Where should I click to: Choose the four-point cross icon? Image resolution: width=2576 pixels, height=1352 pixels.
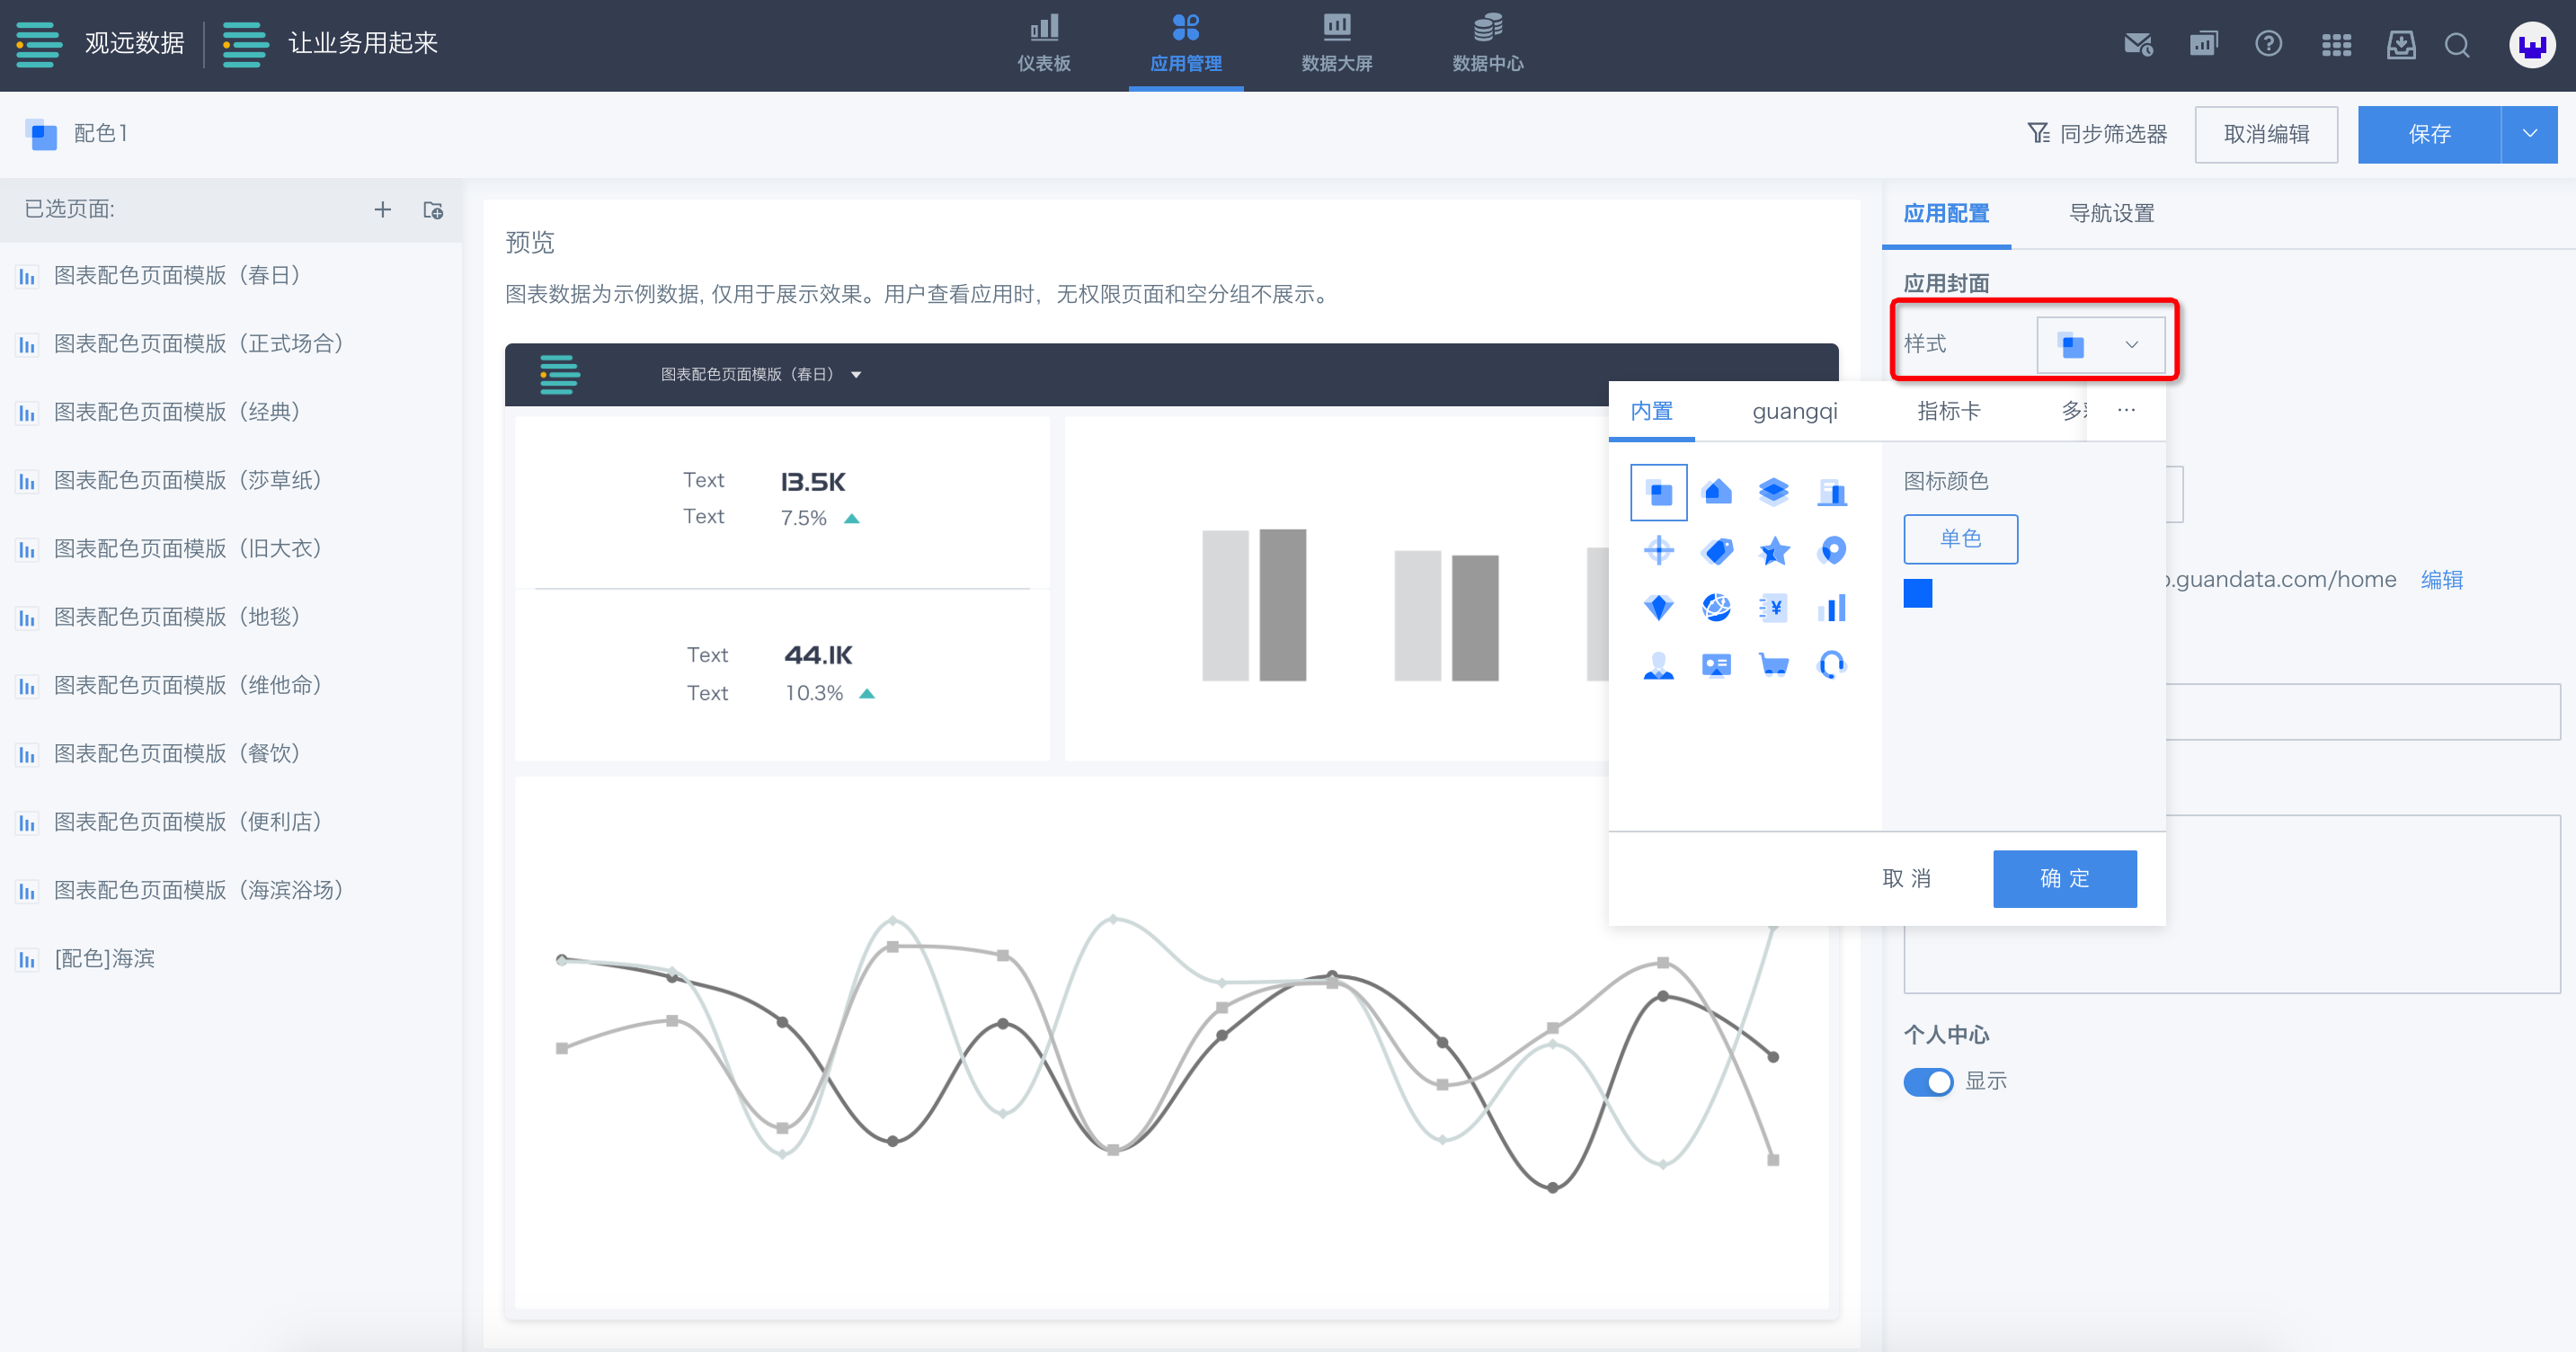click(x=1658, y=550)
